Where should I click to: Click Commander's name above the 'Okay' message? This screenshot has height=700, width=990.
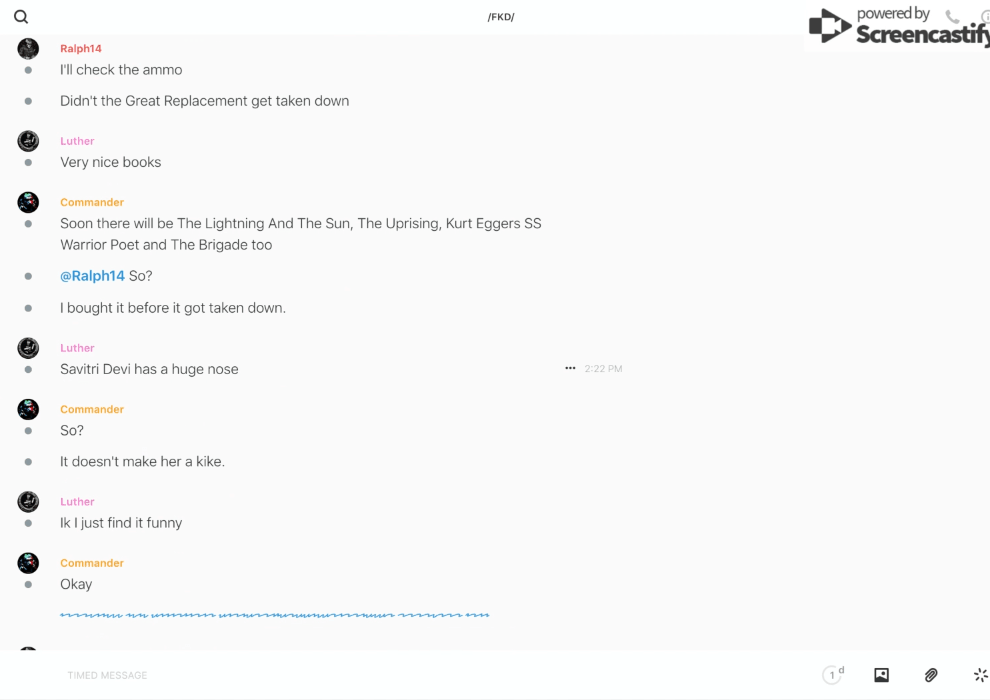click(x=92, y=563)
